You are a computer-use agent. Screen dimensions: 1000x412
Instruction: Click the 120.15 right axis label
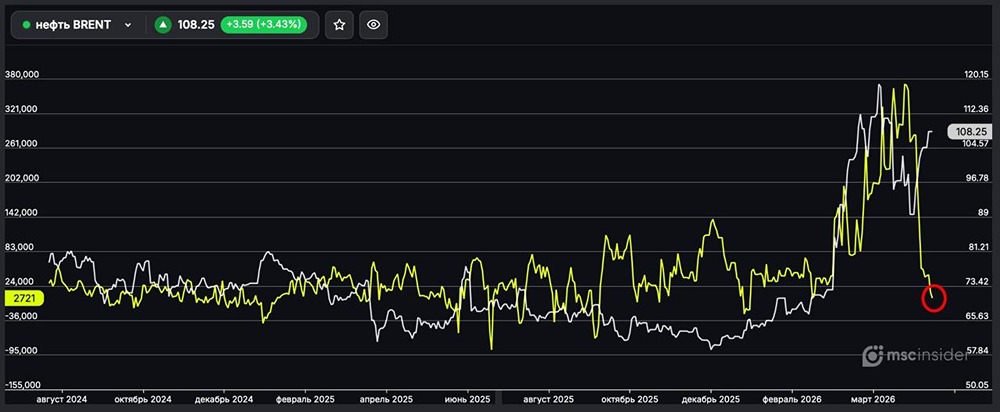[976, 75]
